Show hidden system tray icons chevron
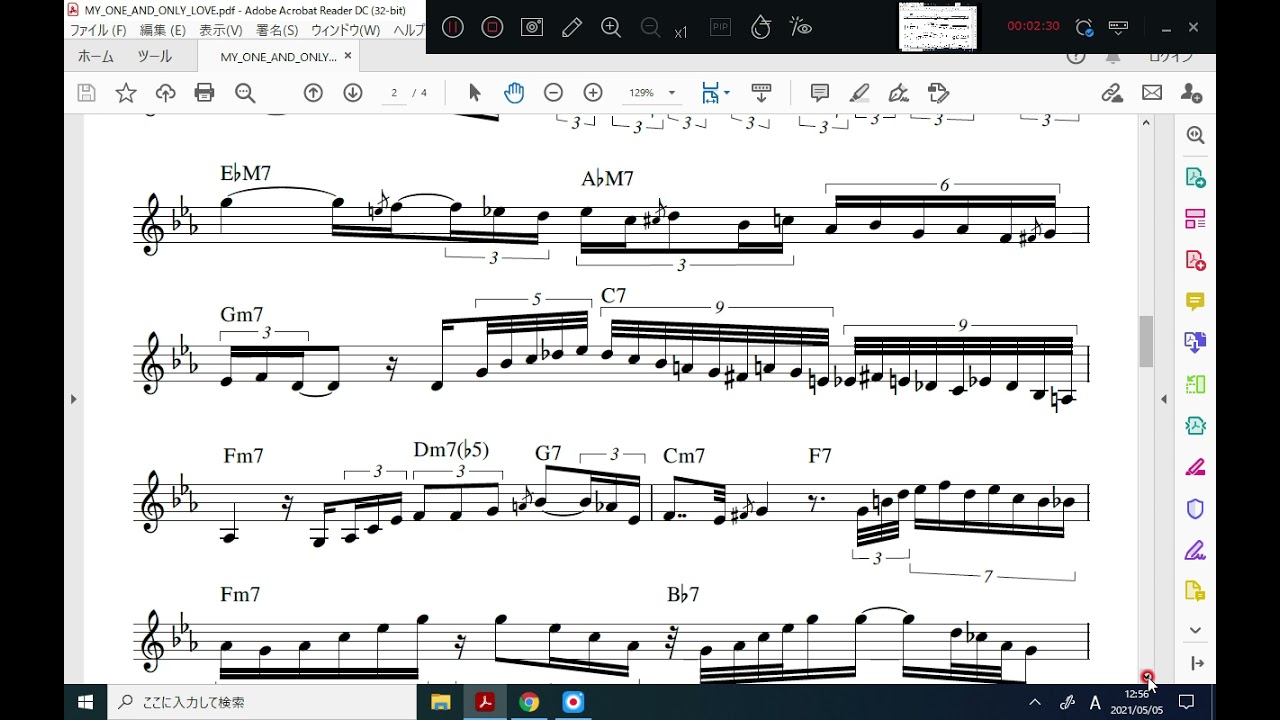Viewport: 1280px width, 720px height. 1035,702
